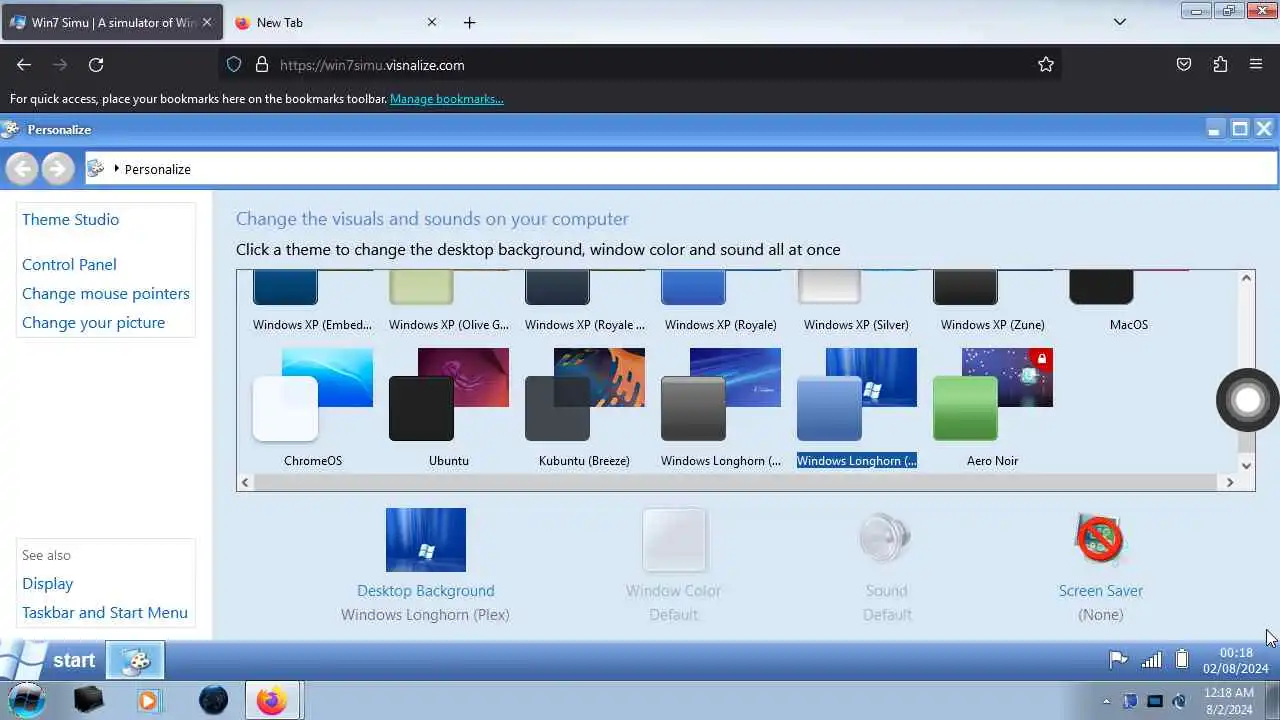Click simulator clock showing 00:18

click(1236, 660)
